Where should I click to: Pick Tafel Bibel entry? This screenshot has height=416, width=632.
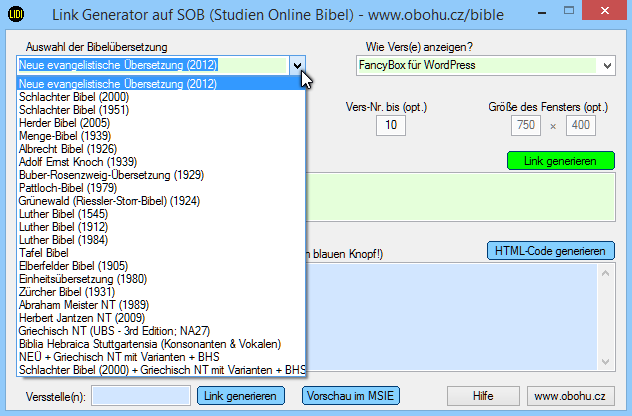coord(161,253)
